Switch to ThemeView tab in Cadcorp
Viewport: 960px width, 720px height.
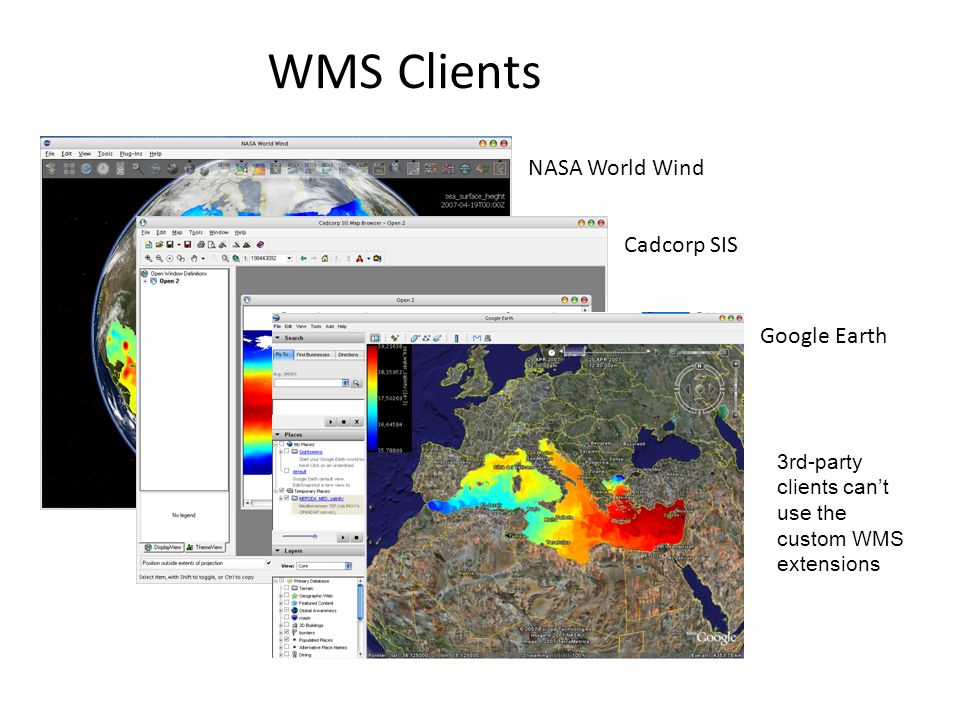tap(205, 547)
